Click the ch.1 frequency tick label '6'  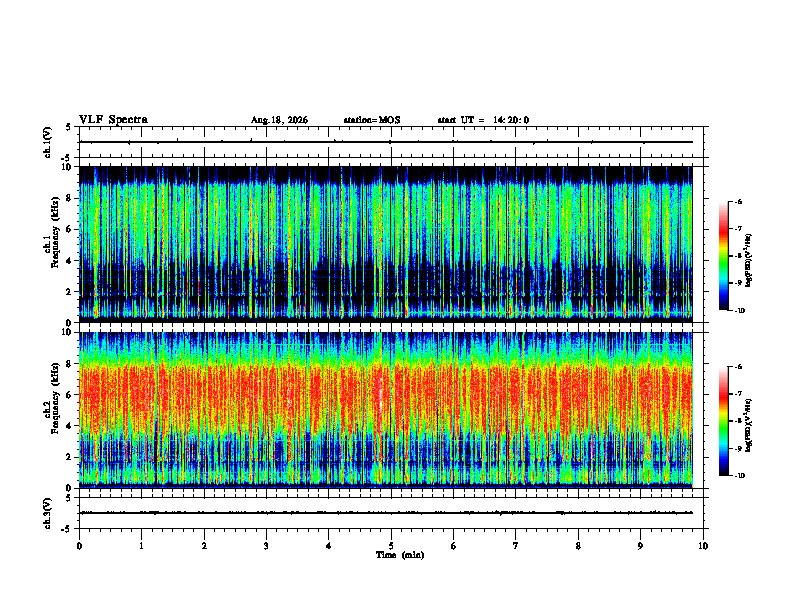tap(70, 230)
